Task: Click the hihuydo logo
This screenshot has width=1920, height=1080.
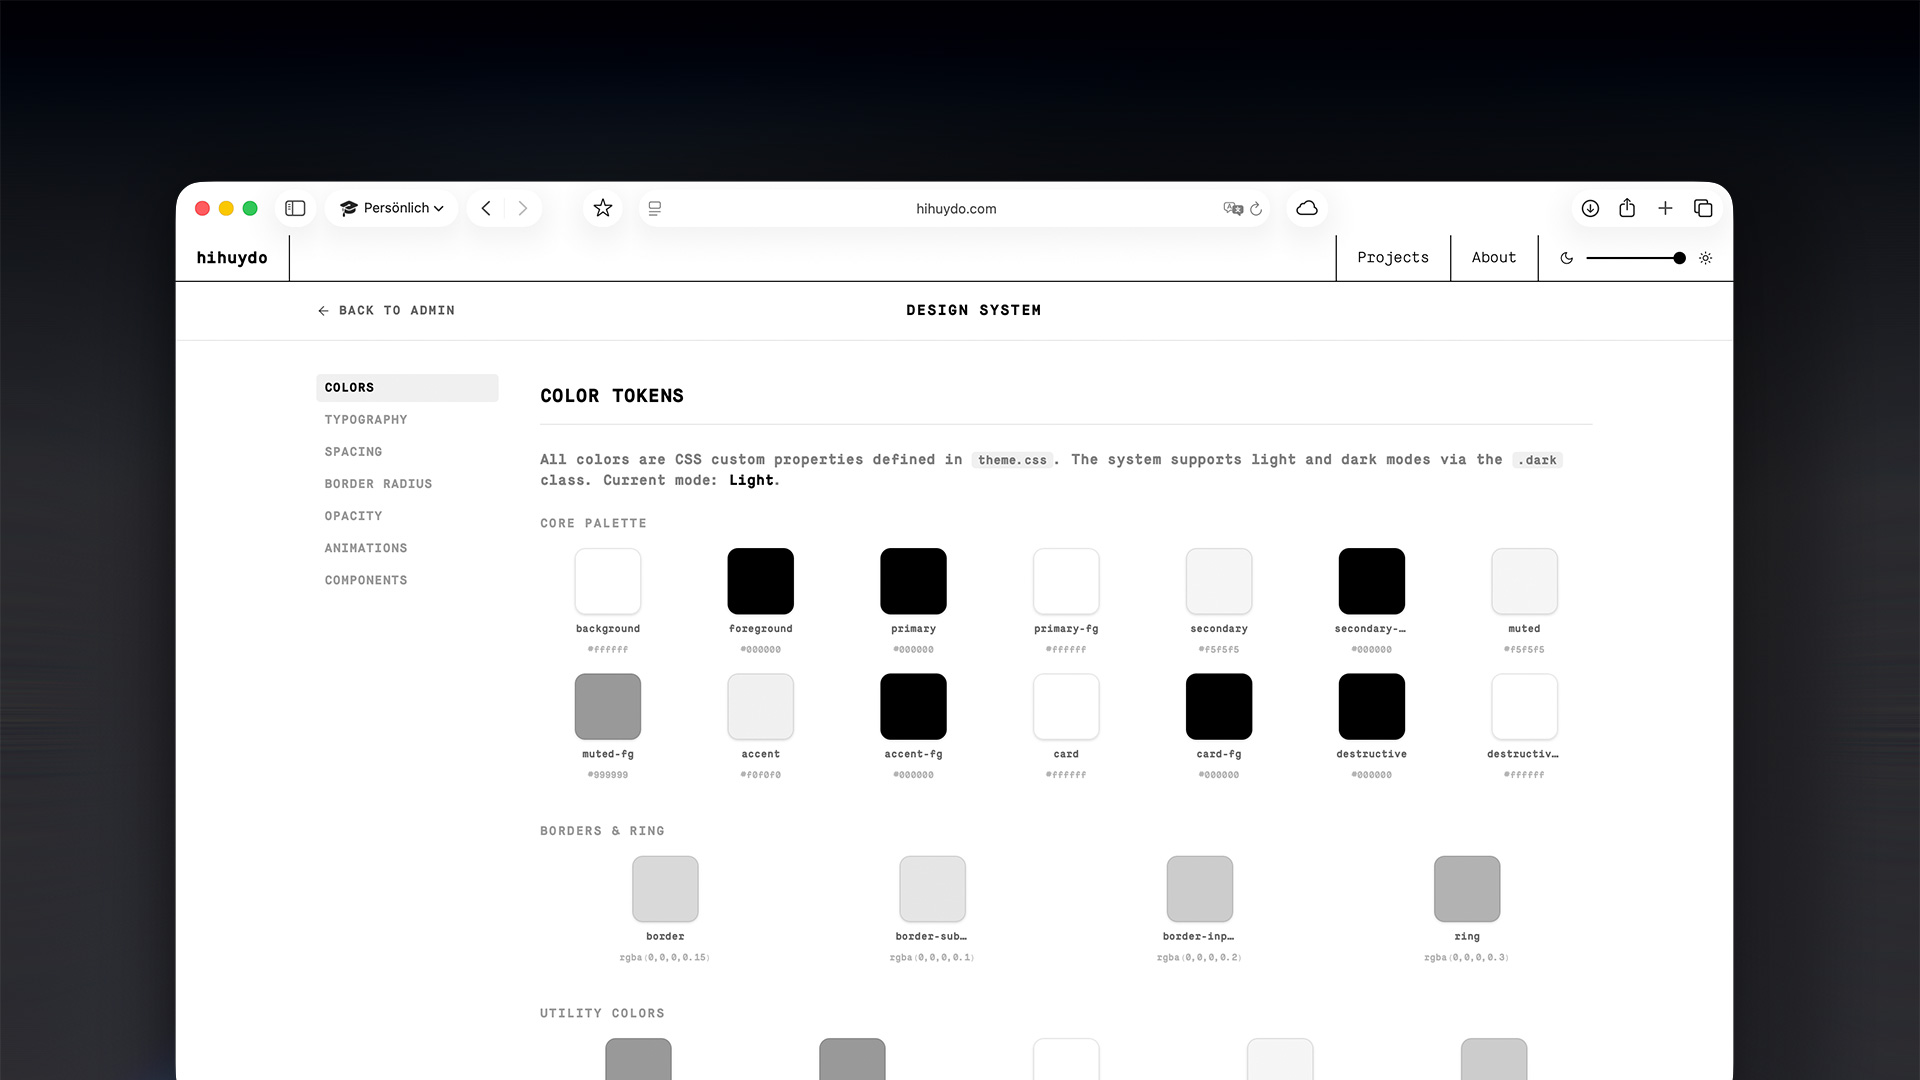Action: [x=233, y=257]
